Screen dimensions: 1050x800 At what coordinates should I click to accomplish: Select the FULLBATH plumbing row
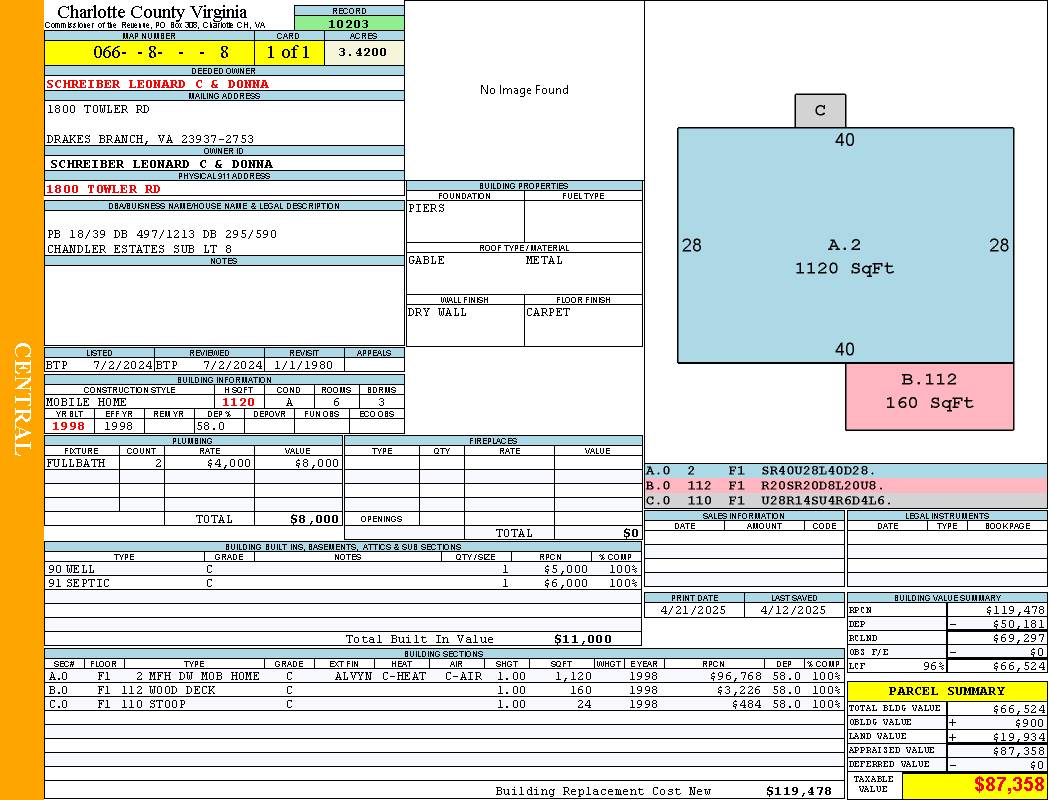click(x=193, y=463)
